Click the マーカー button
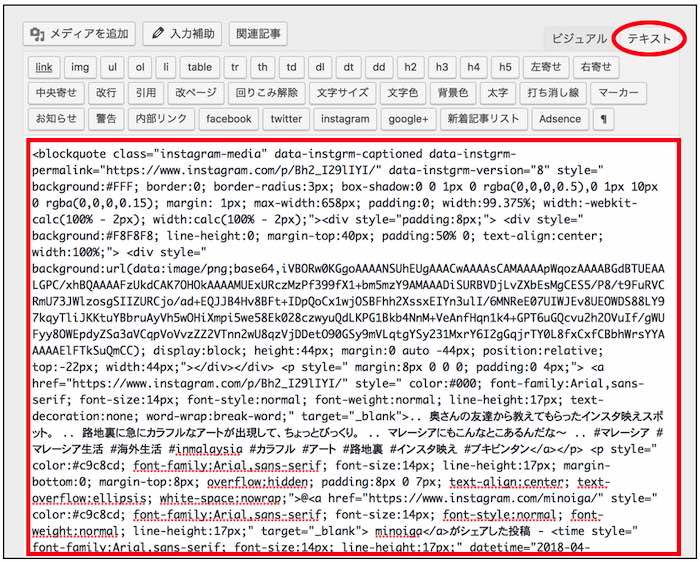Viewport: 700px width, 562px height. pos(618,93)
